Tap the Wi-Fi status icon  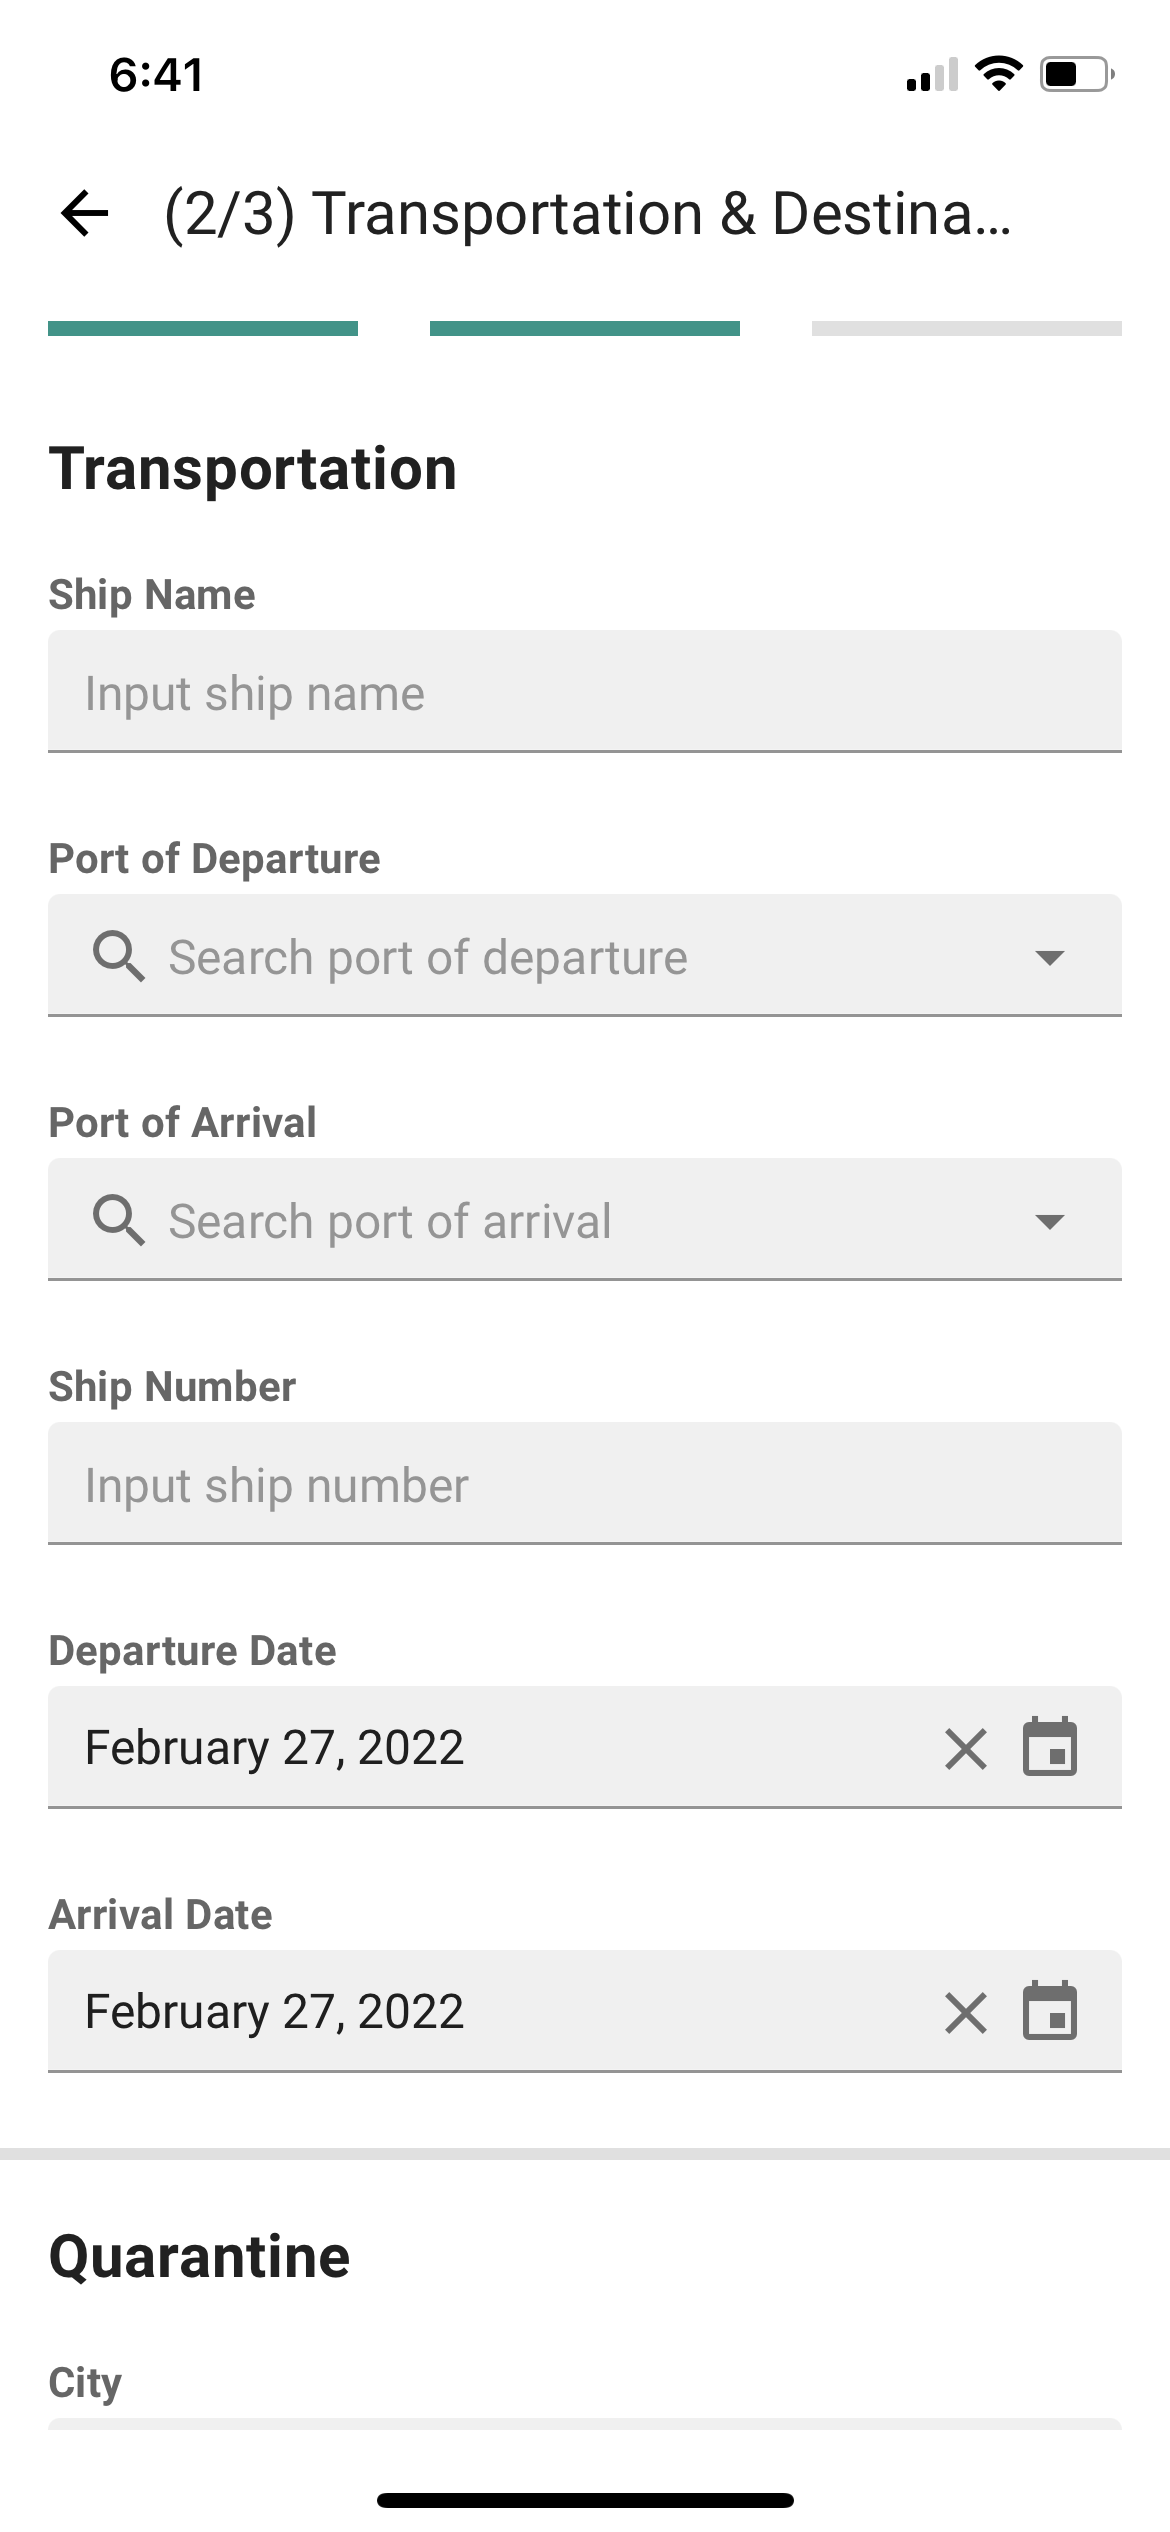(x=997, y=73)
